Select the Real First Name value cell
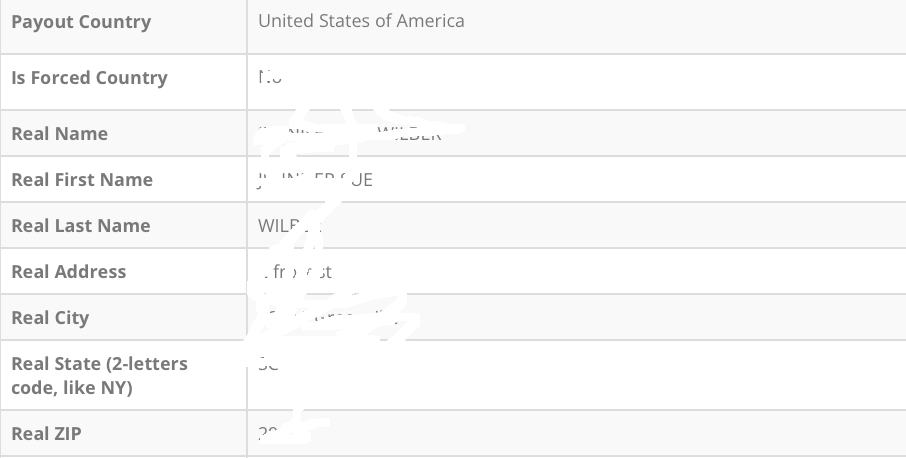Viewport: 906px width, 458px height. point(575,180)
